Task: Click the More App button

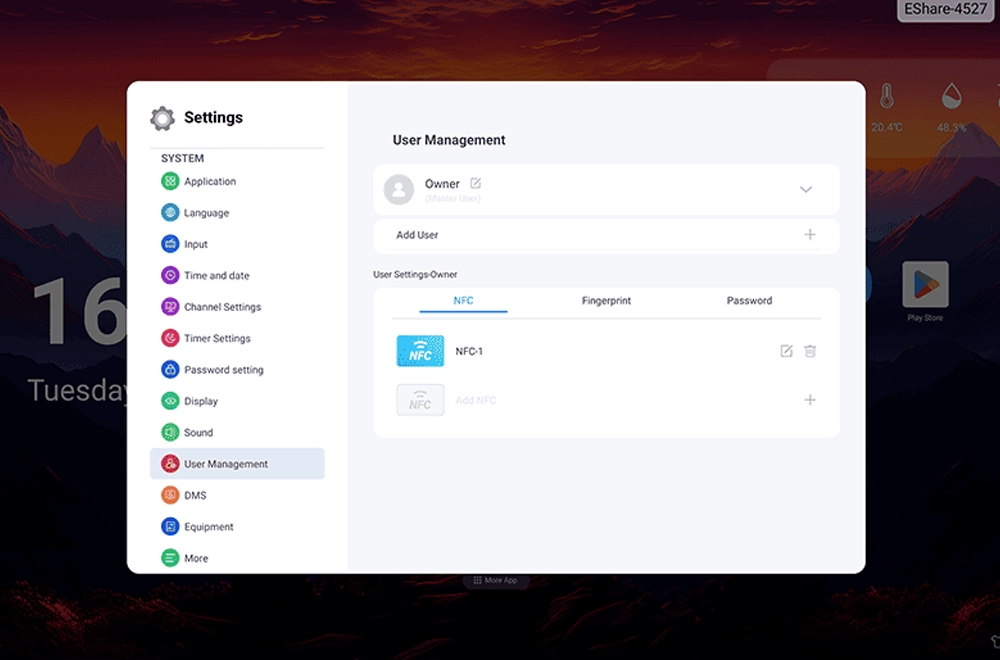Action: pyautogui.click(x=495, y=580)
